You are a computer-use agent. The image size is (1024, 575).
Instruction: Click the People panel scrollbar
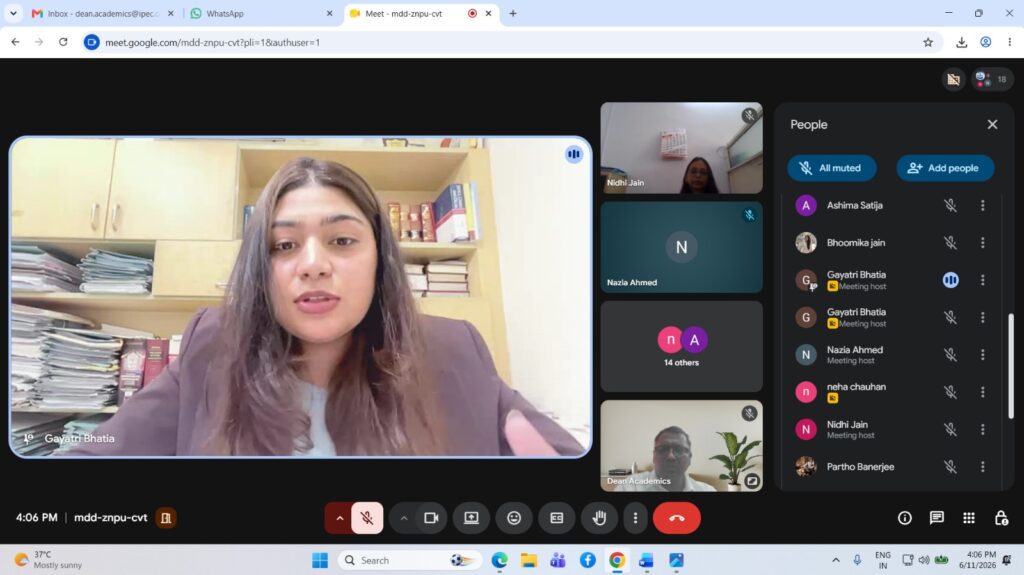[x=1010, y=366]
